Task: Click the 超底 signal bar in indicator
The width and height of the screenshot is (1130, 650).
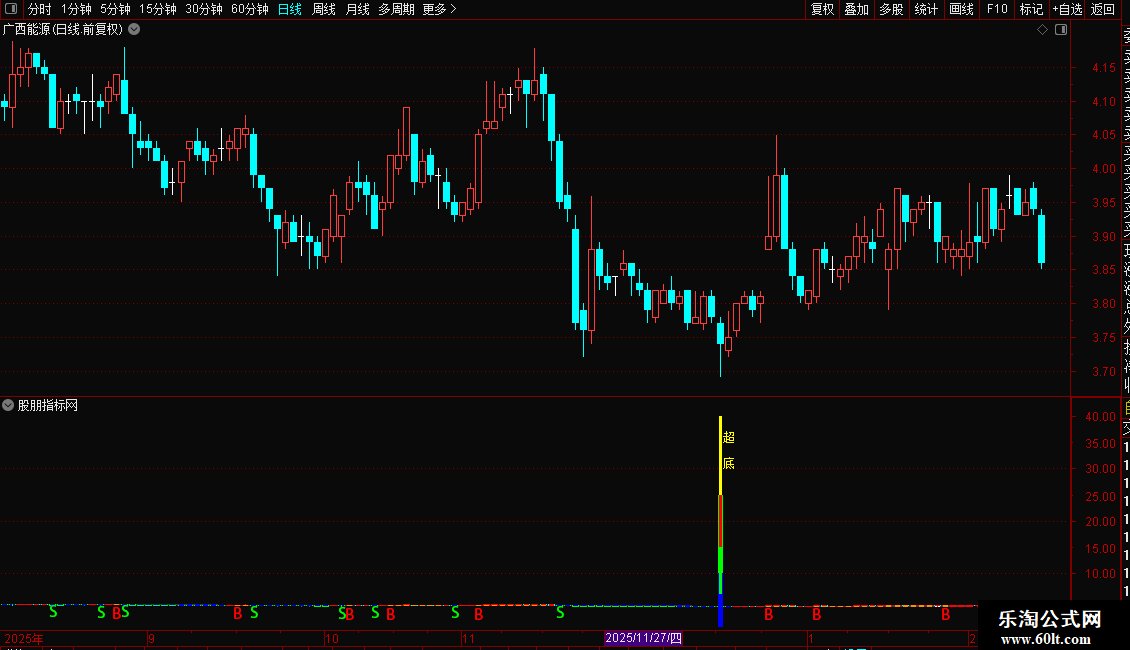Action: (x=721, y=521)
